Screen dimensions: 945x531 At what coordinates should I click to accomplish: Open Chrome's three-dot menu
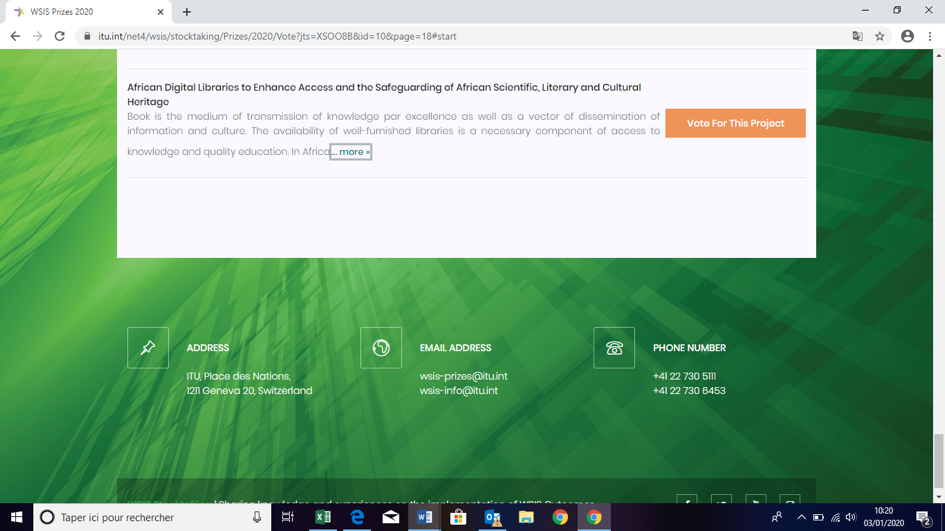point(930,36)
